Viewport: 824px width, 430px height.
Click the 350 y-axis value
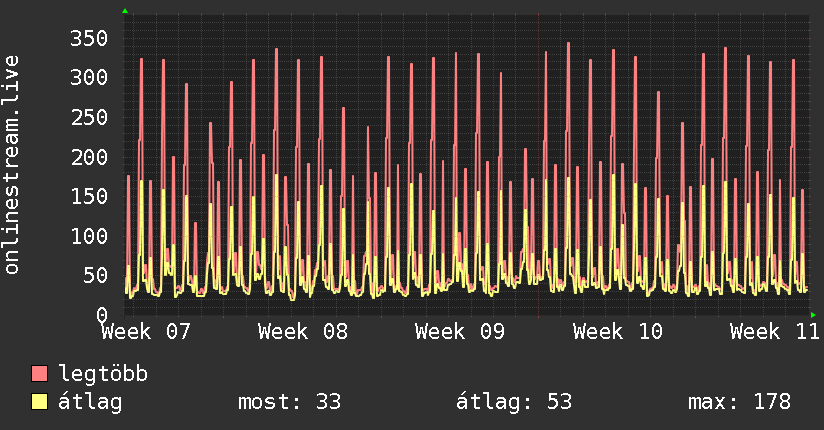coord(89,38)
